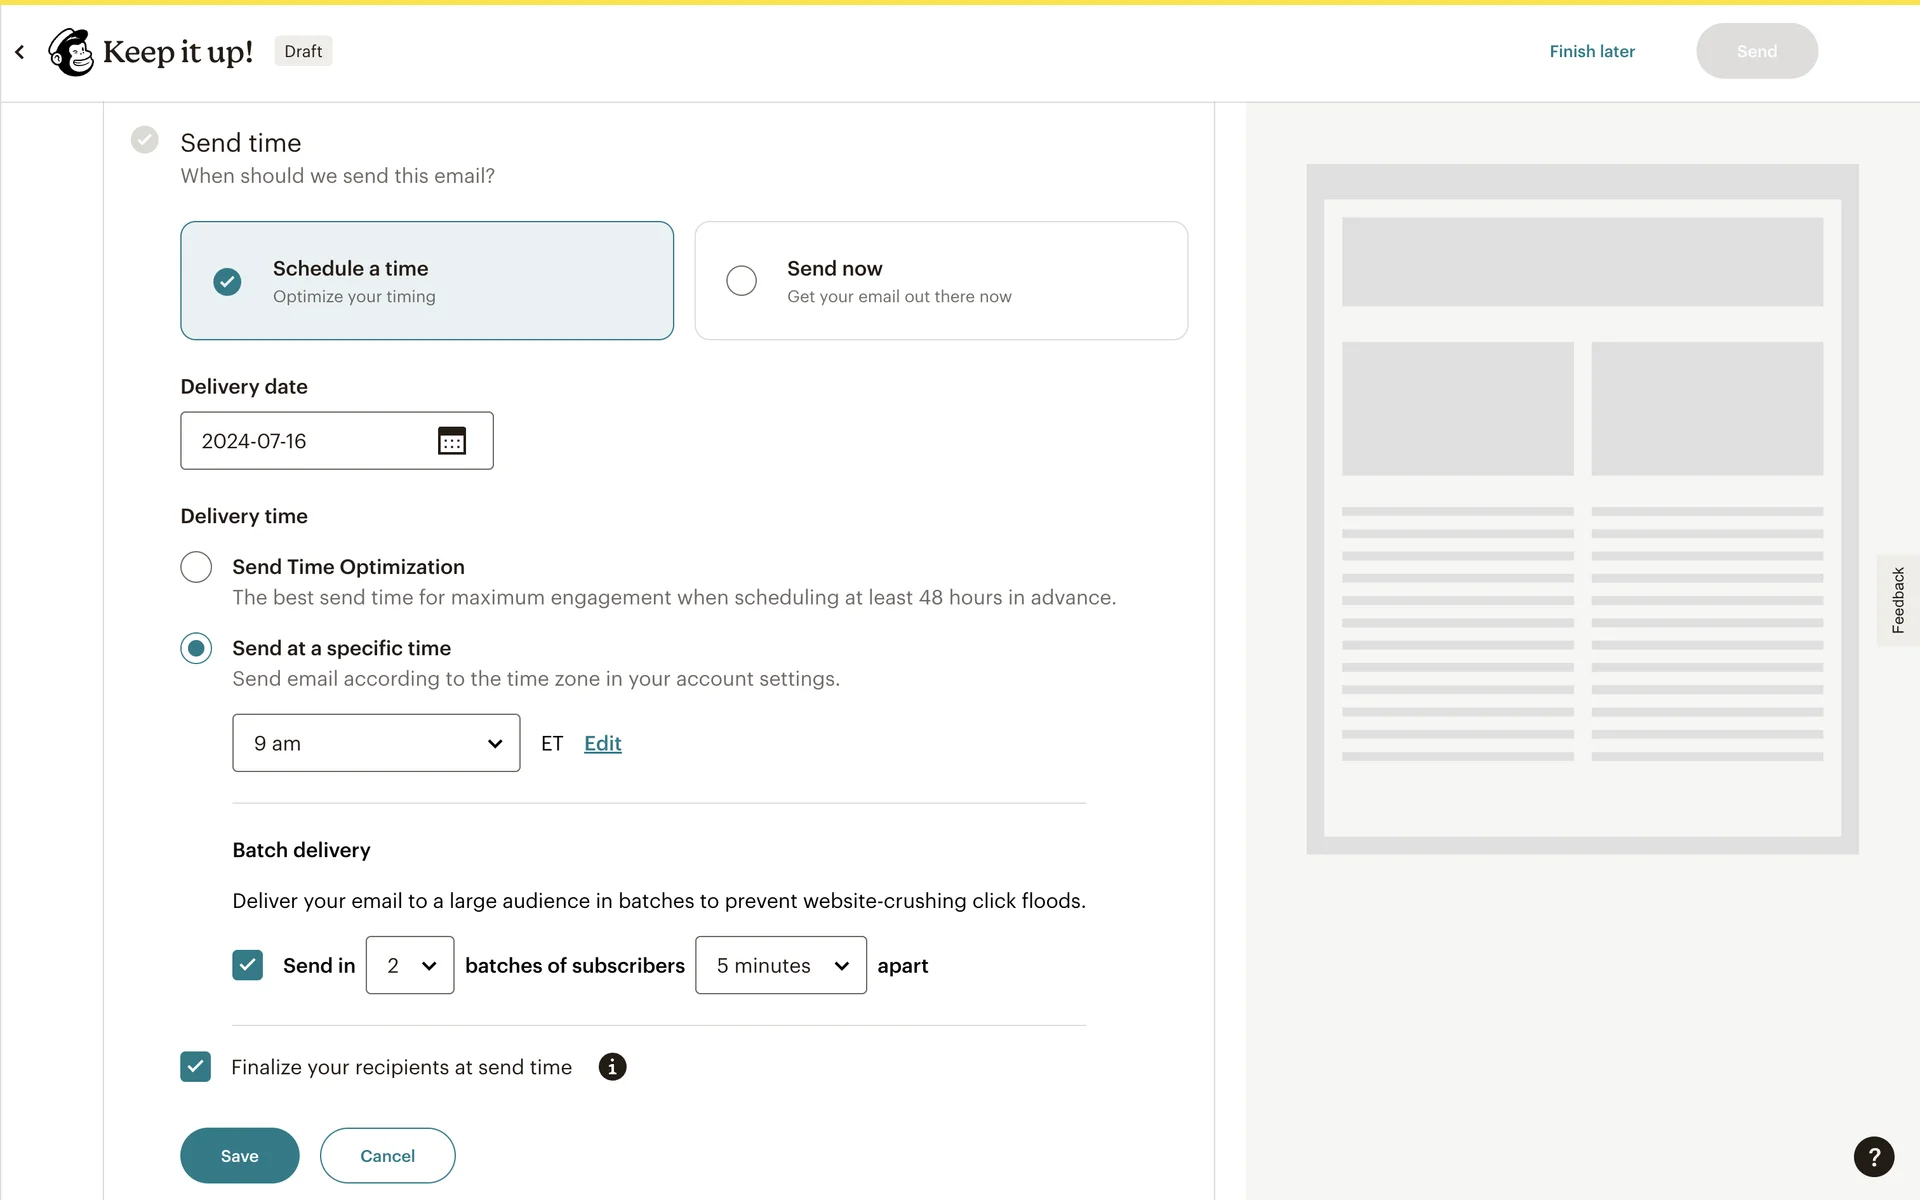Screen dimensions: 1920x1200
Task: Click the back arrow icon
Action: coord(20,51)
